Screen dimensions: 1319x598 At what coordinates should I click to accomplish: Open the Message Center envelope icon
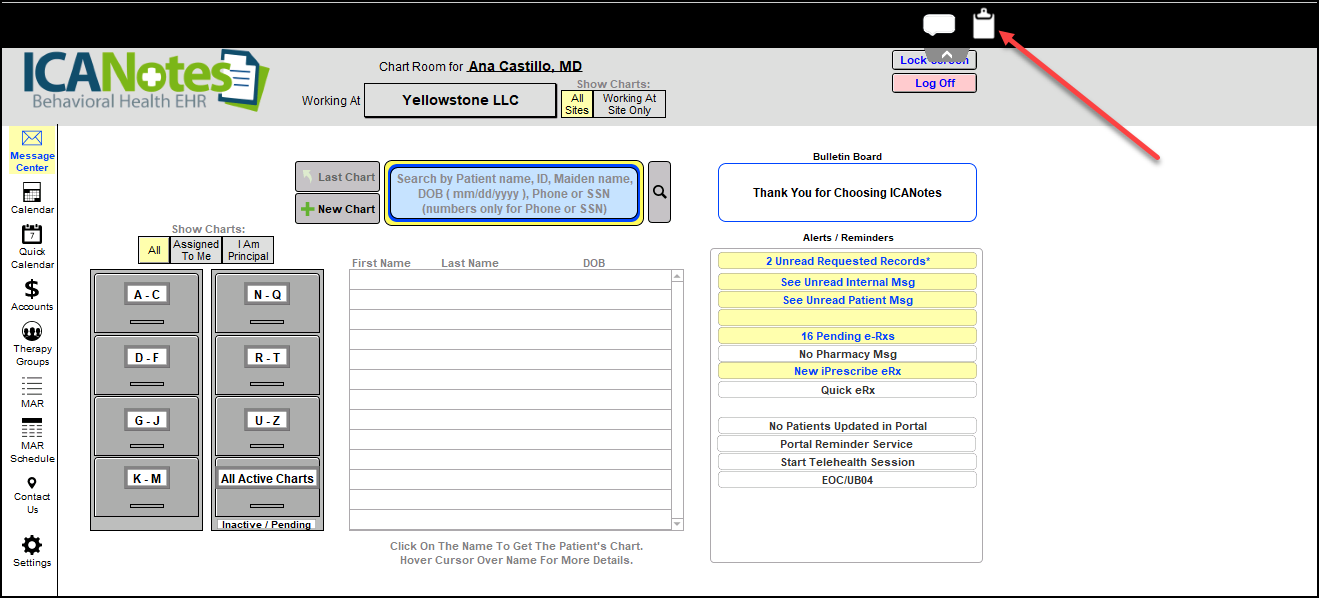(x=32, y=140)
